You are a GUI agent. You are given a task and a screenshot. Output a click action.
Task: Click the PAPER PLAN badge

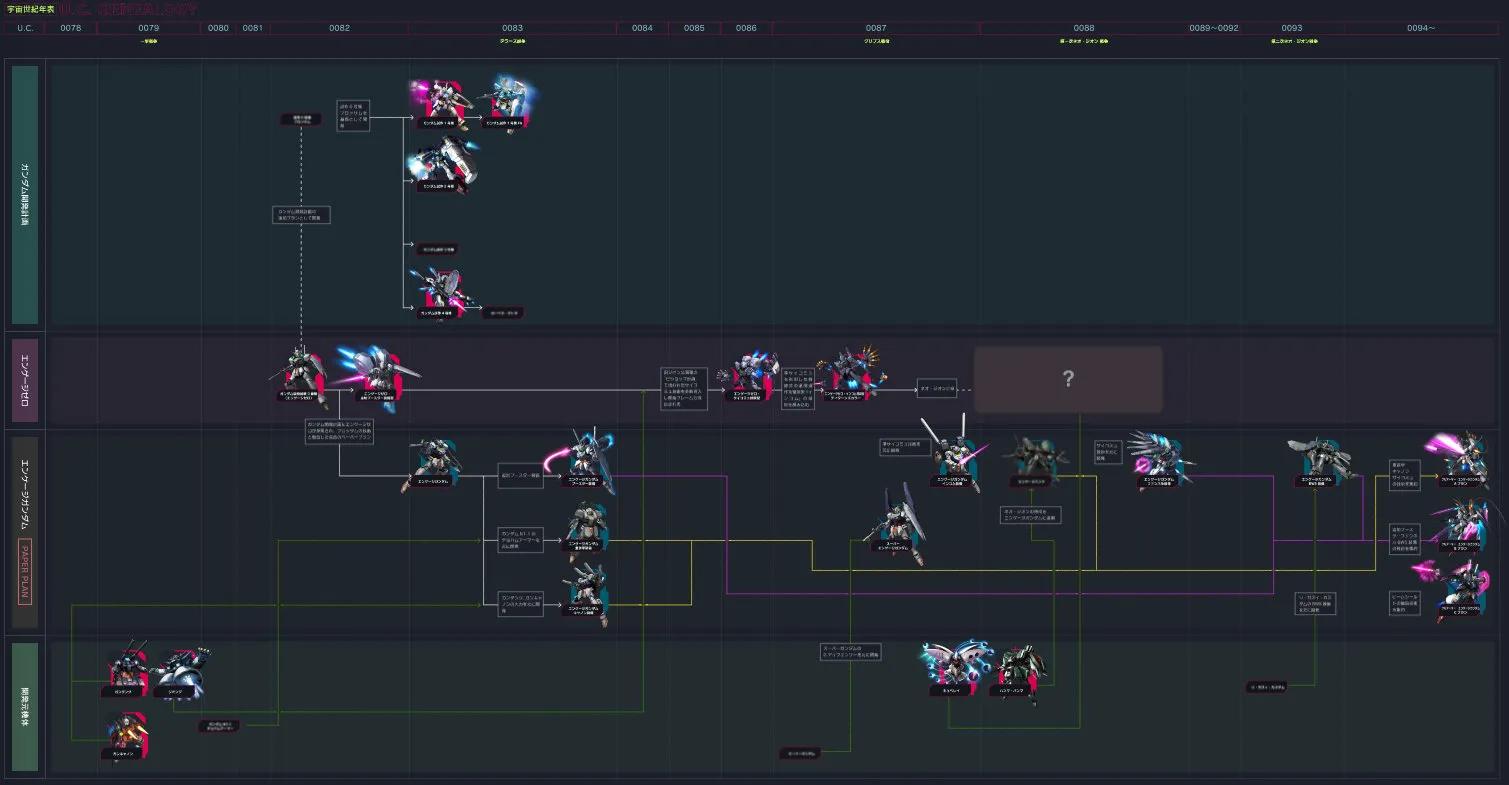(26, 574)
